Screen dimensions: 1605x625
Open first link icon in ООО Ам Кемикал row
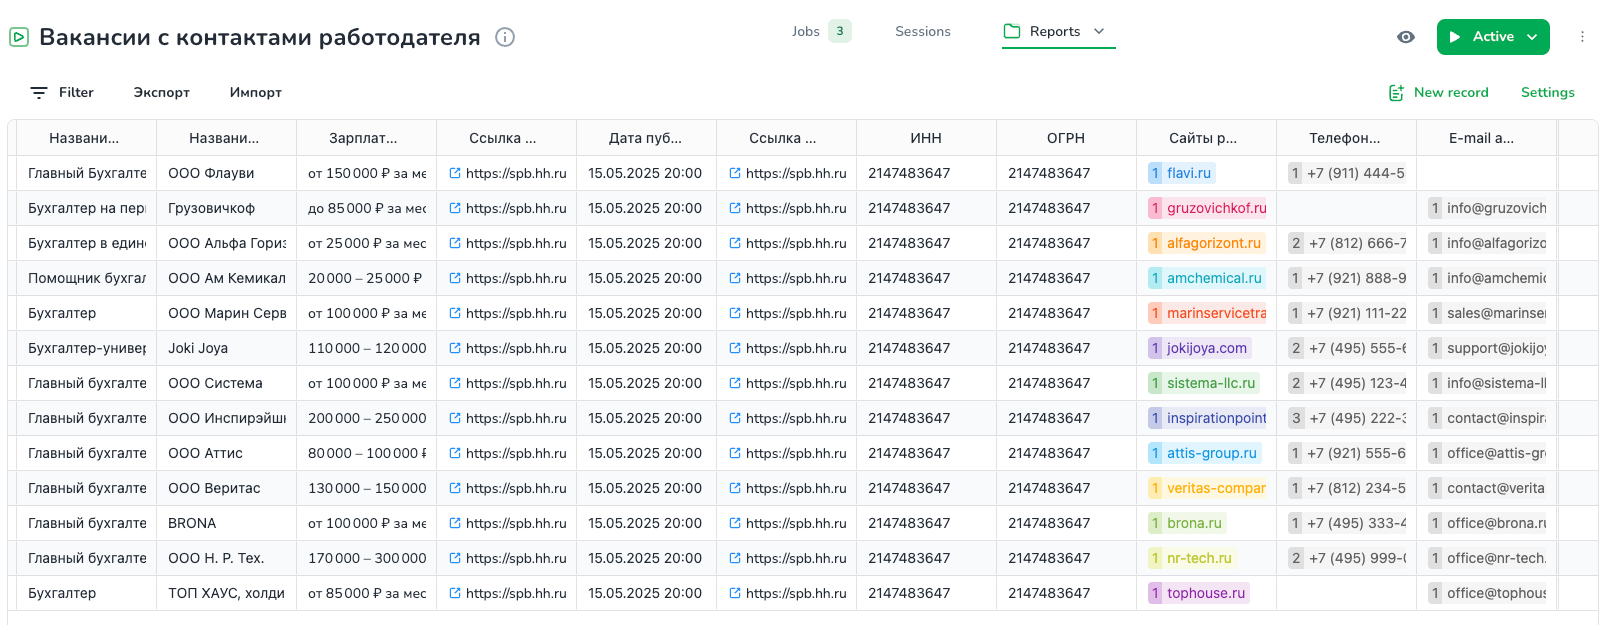[x=455, y=278]
